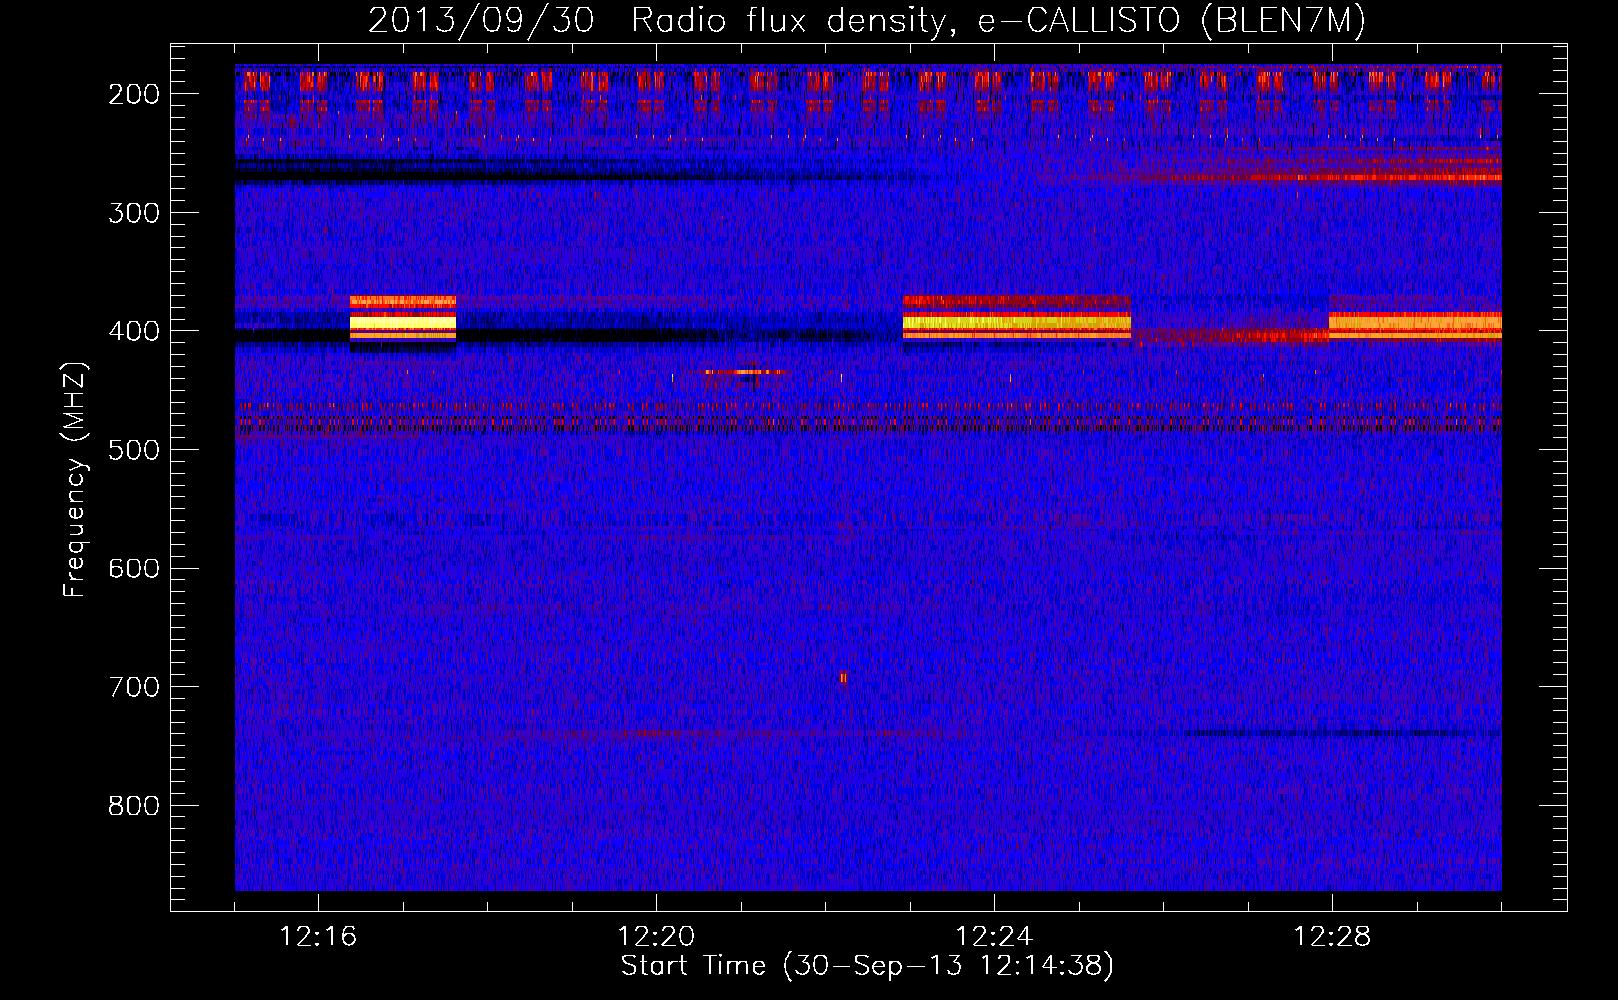Screen dimensions: 1618x1000
Task: Click the 500 frequency tick label
Action: tap(133, 449)
